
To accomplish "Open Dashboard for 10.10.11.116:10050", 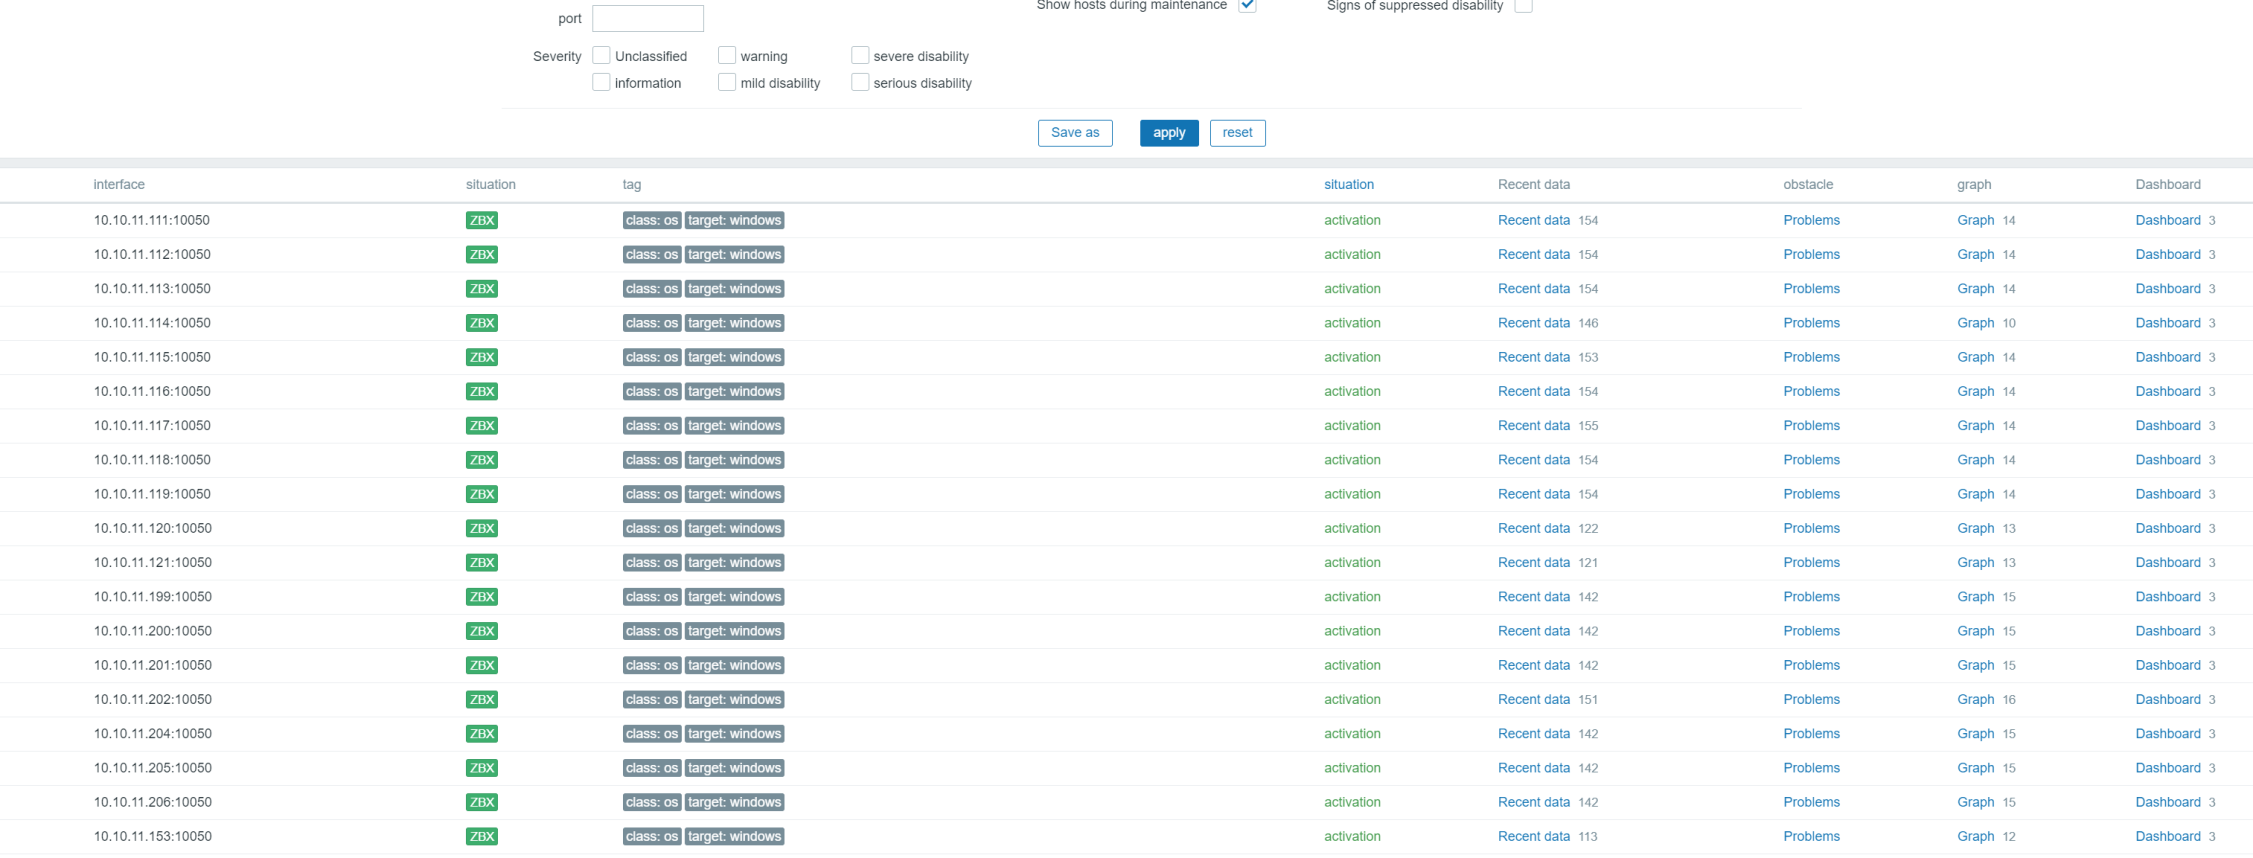I will 2168,391.
